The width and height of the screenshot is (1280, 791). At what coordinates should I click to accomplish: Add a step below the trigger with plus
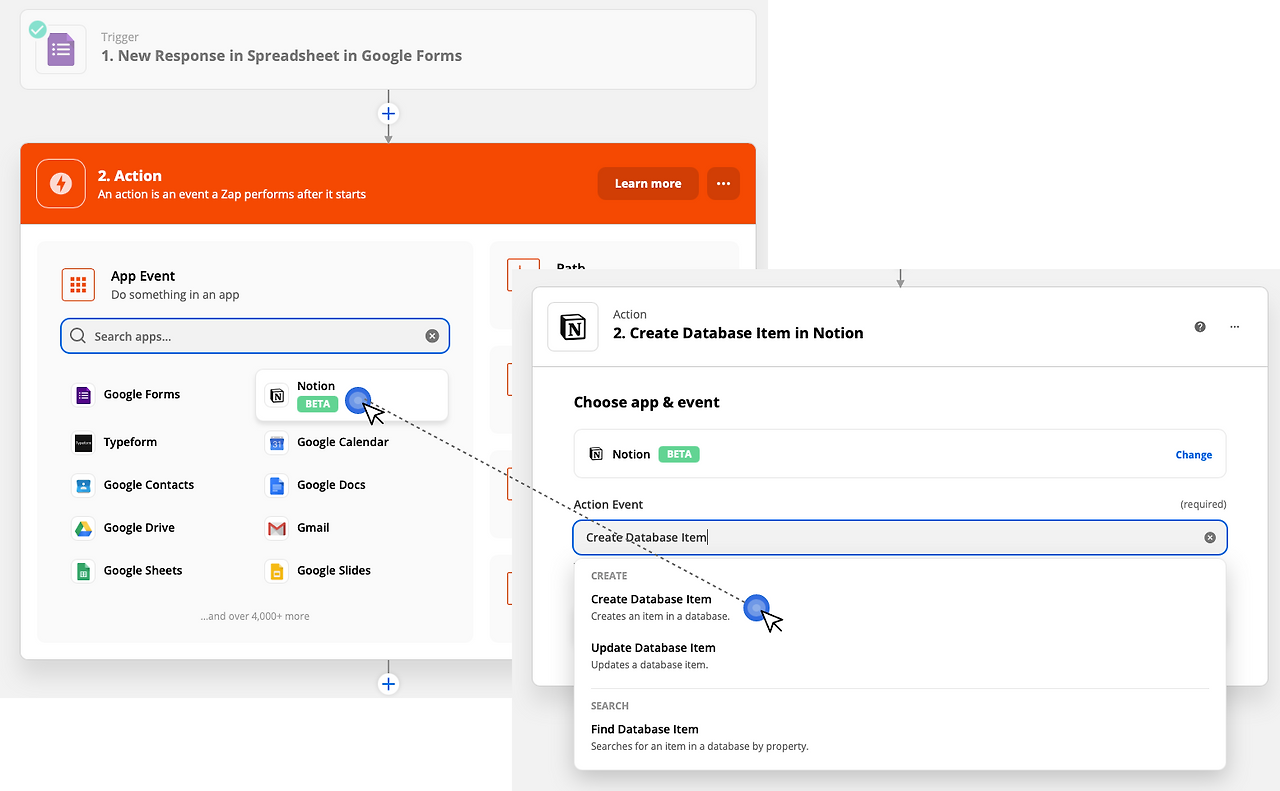(x=389, y=113)
